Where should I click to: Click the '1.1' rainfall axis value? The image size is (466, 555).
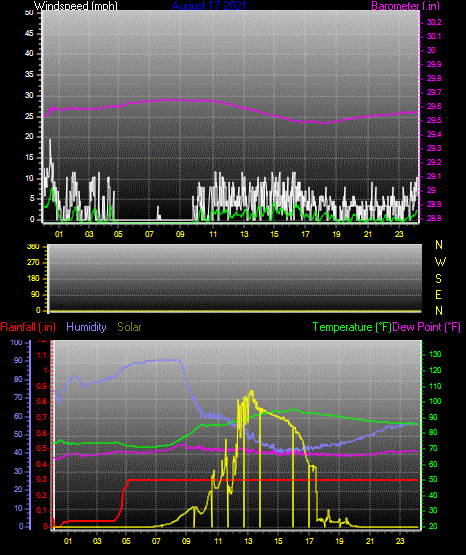click(x=42, y=355)
